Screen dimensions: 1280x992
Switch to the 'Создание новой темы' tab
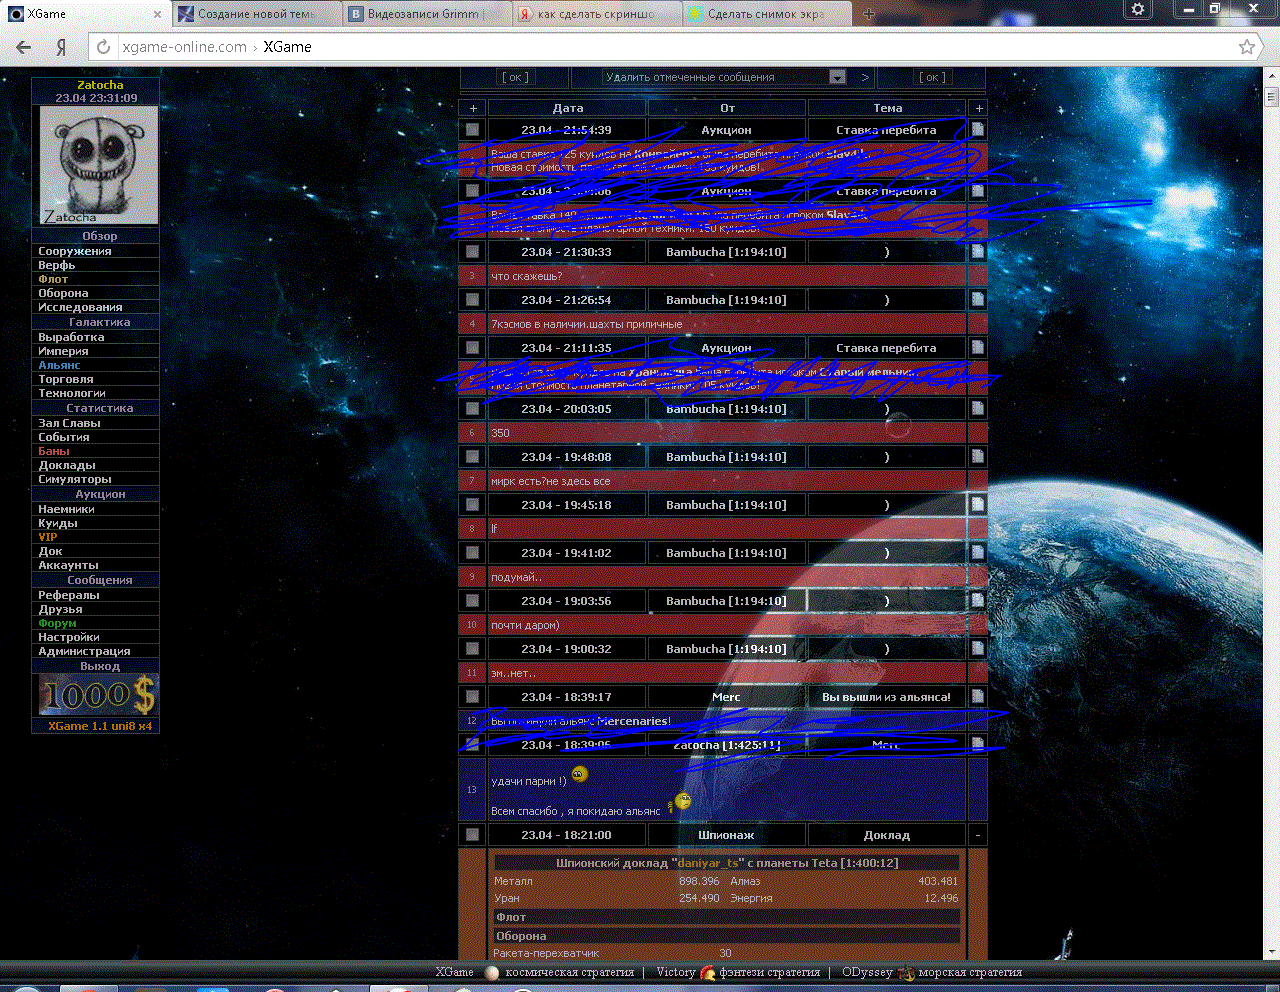(254, 14)
